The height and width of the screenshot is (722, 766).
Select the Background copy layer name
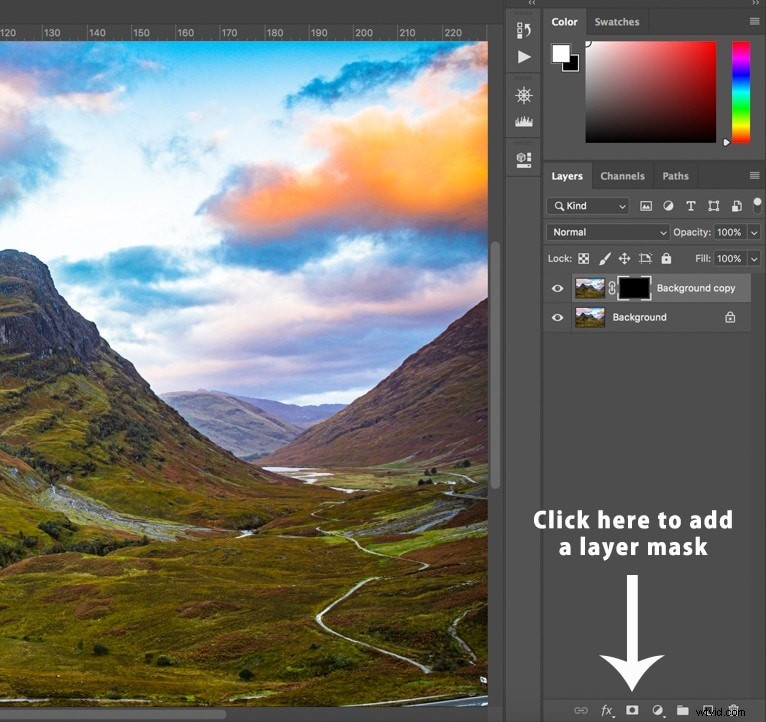tap(696, 288)
